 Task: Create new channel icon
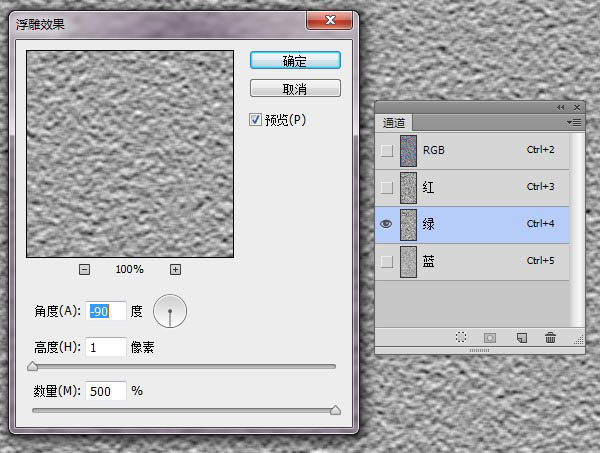click(521, 338)
